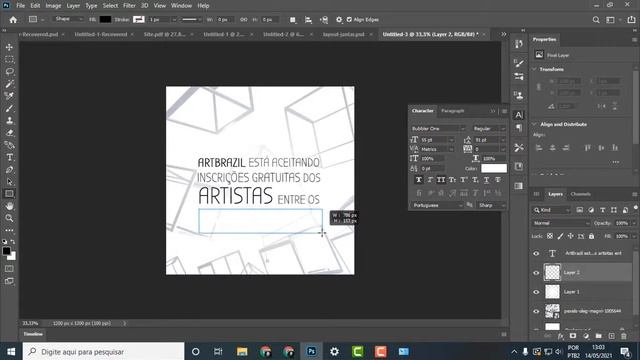Screen dimensions: 640x360
Task: Select the Brush tool
Action: pyautogui.click(x=9, y=108)
